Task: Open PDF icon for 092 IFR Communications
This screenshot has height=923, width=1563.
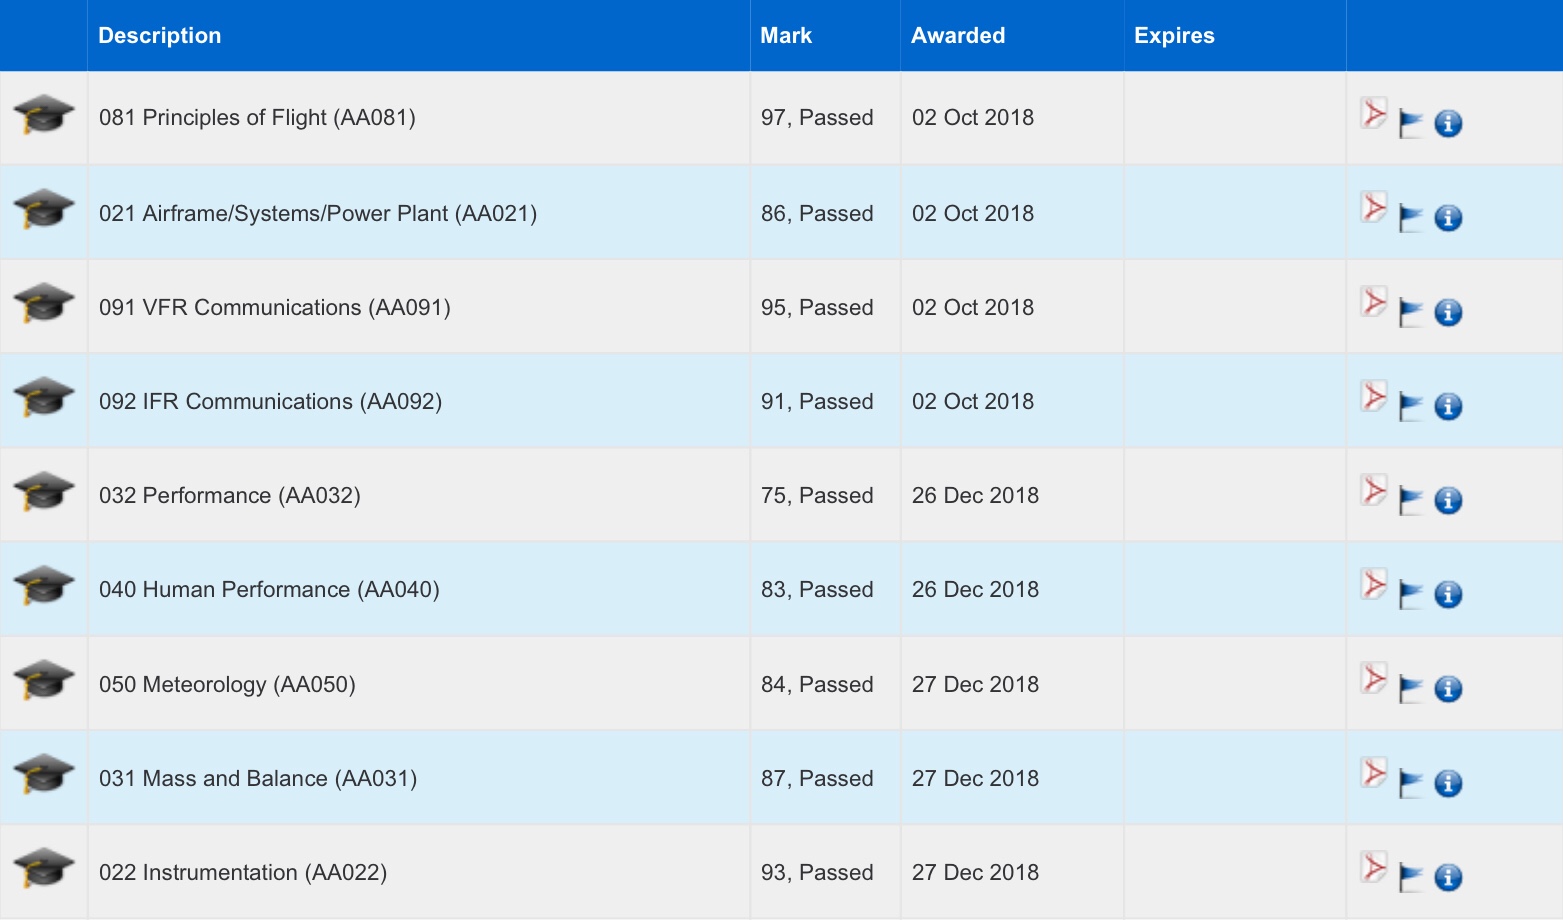Action: tap(1374, 396)
